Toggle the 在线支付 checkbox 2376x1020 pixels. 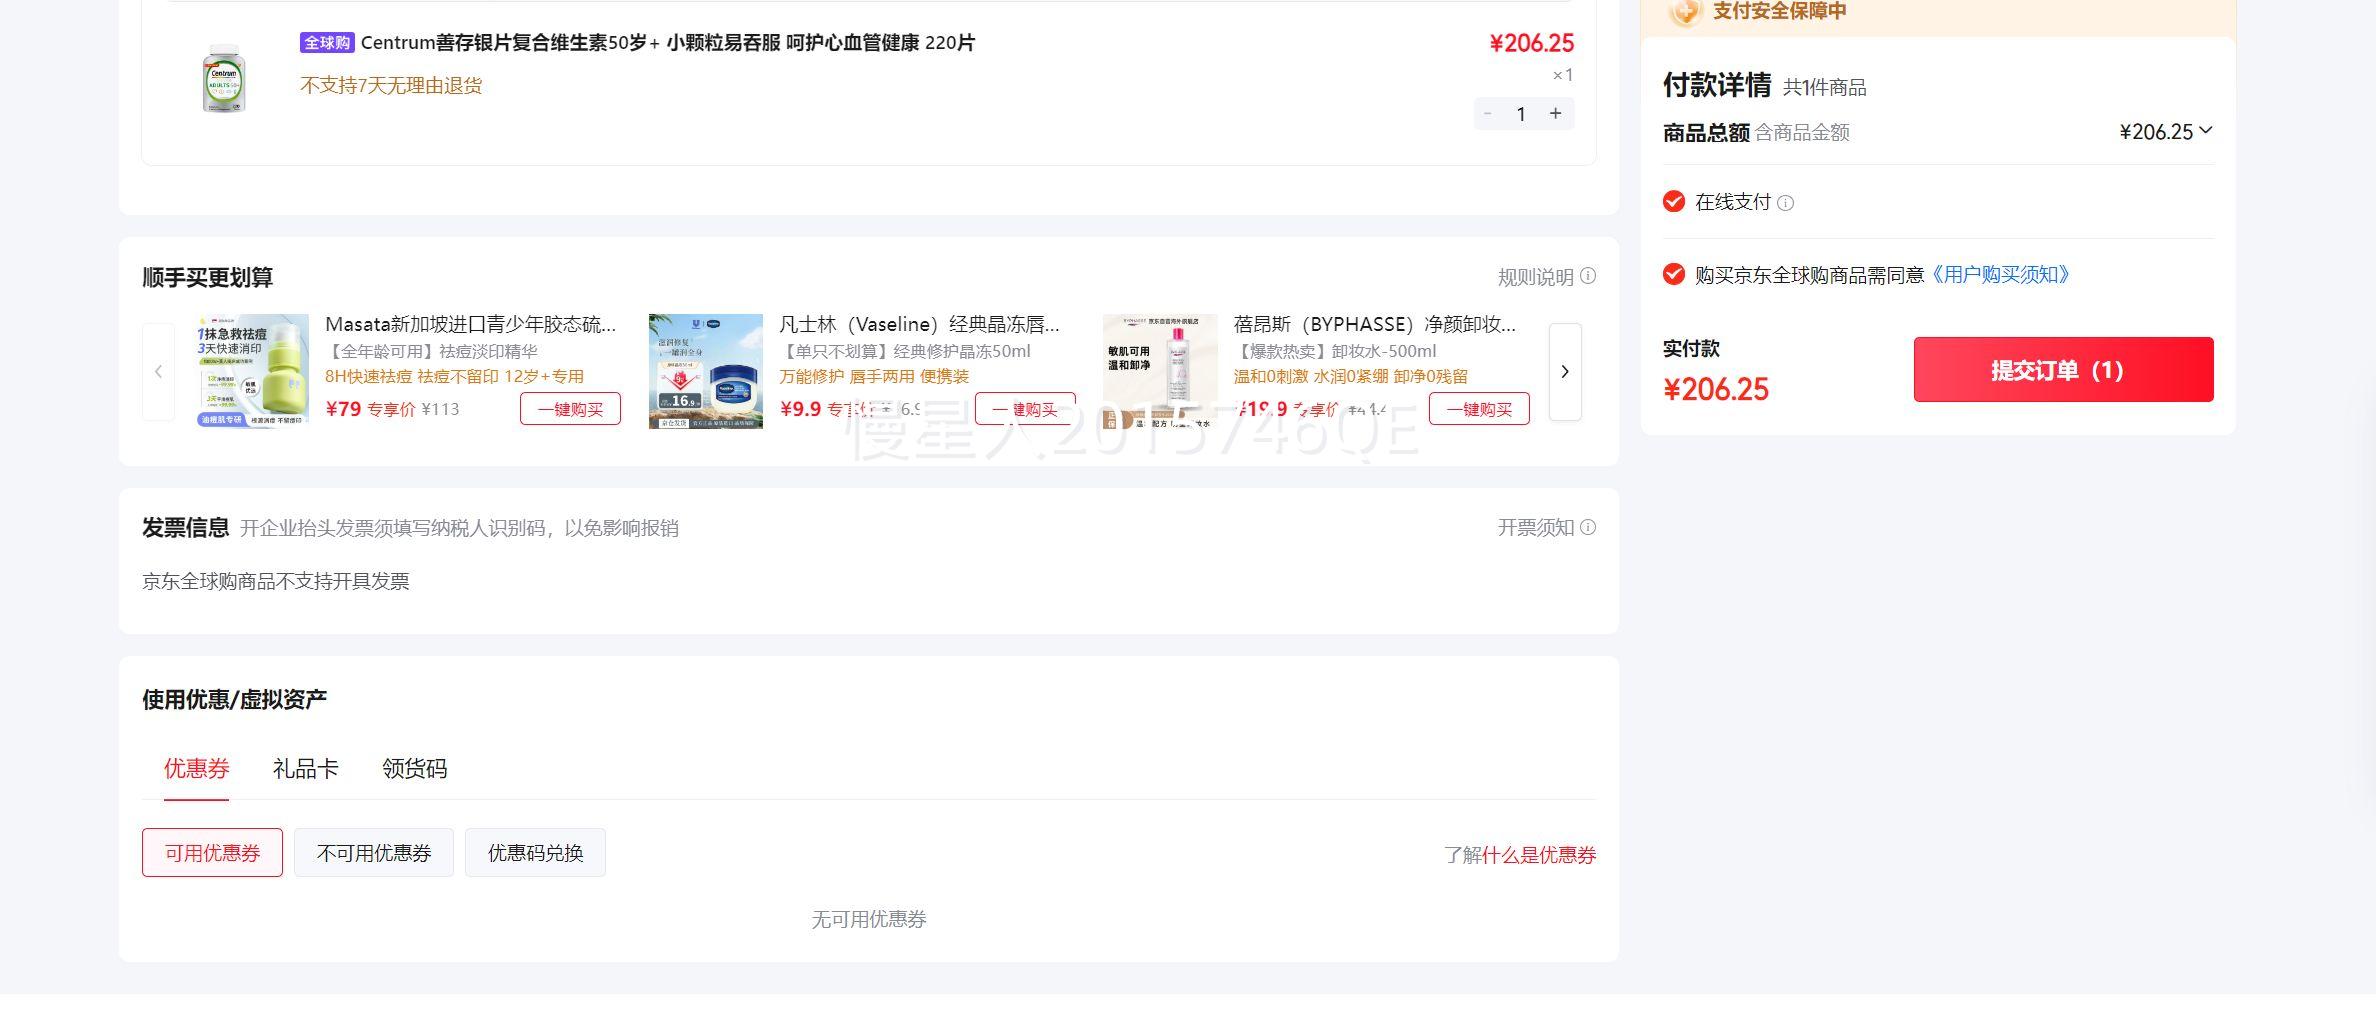[1673, 202]
